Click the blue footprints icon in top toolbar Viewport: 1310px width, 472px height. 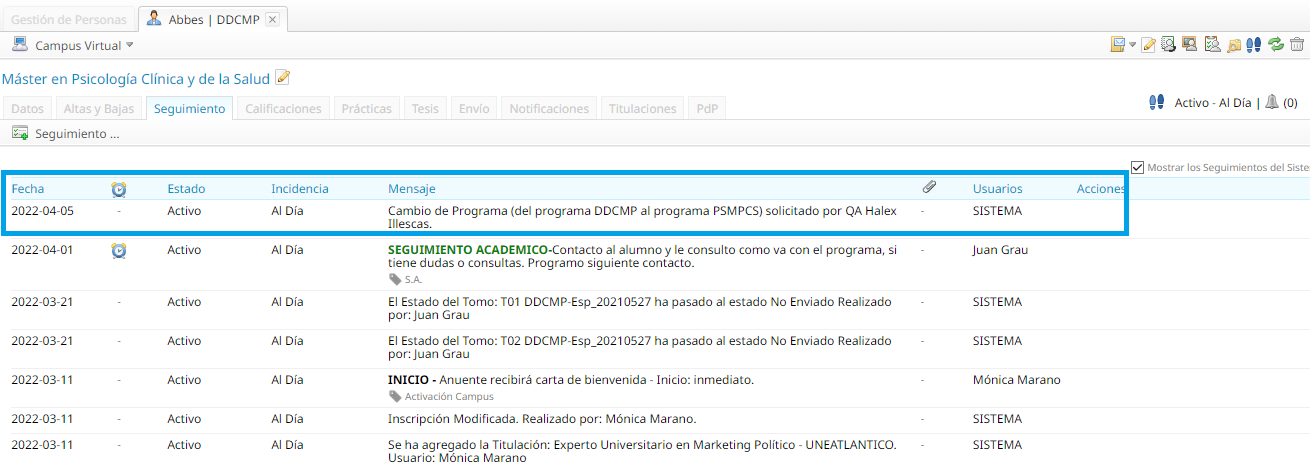(x=1255, y=45)
